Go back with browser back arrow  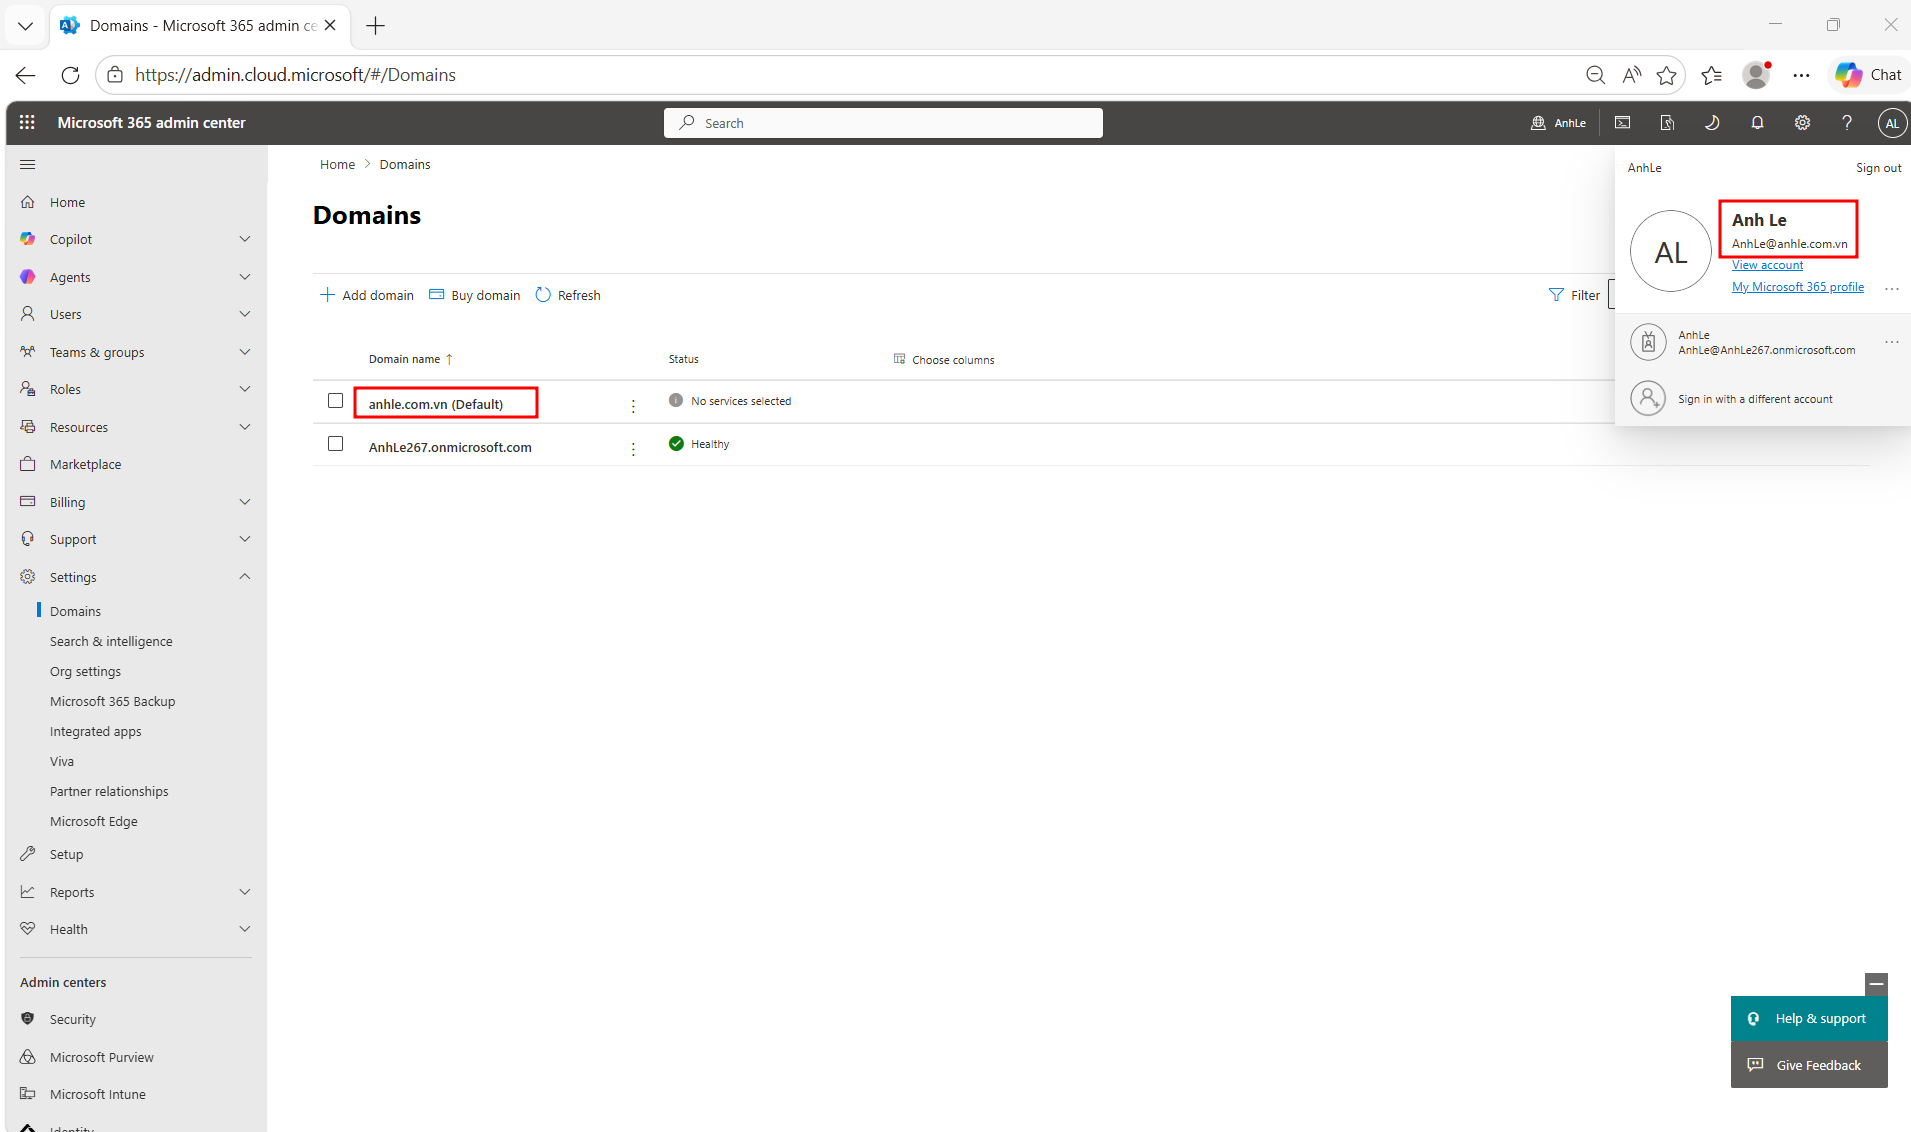(26, 75)
